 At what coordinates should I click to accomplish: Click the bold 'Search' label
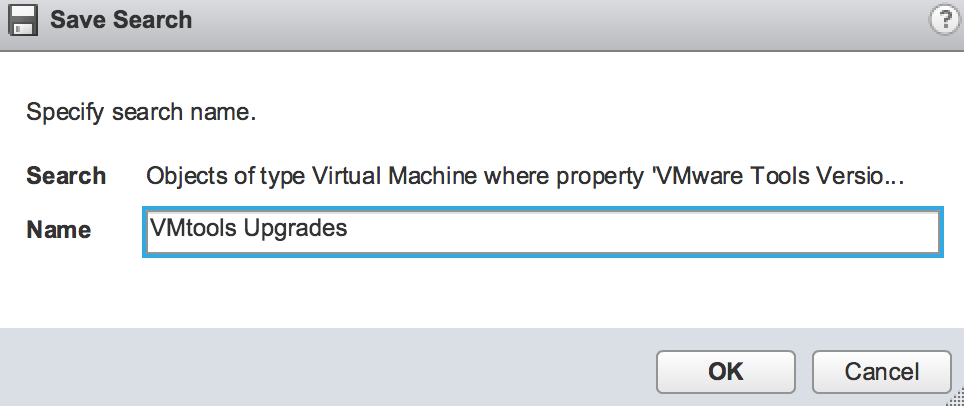[x=66, y=176]
